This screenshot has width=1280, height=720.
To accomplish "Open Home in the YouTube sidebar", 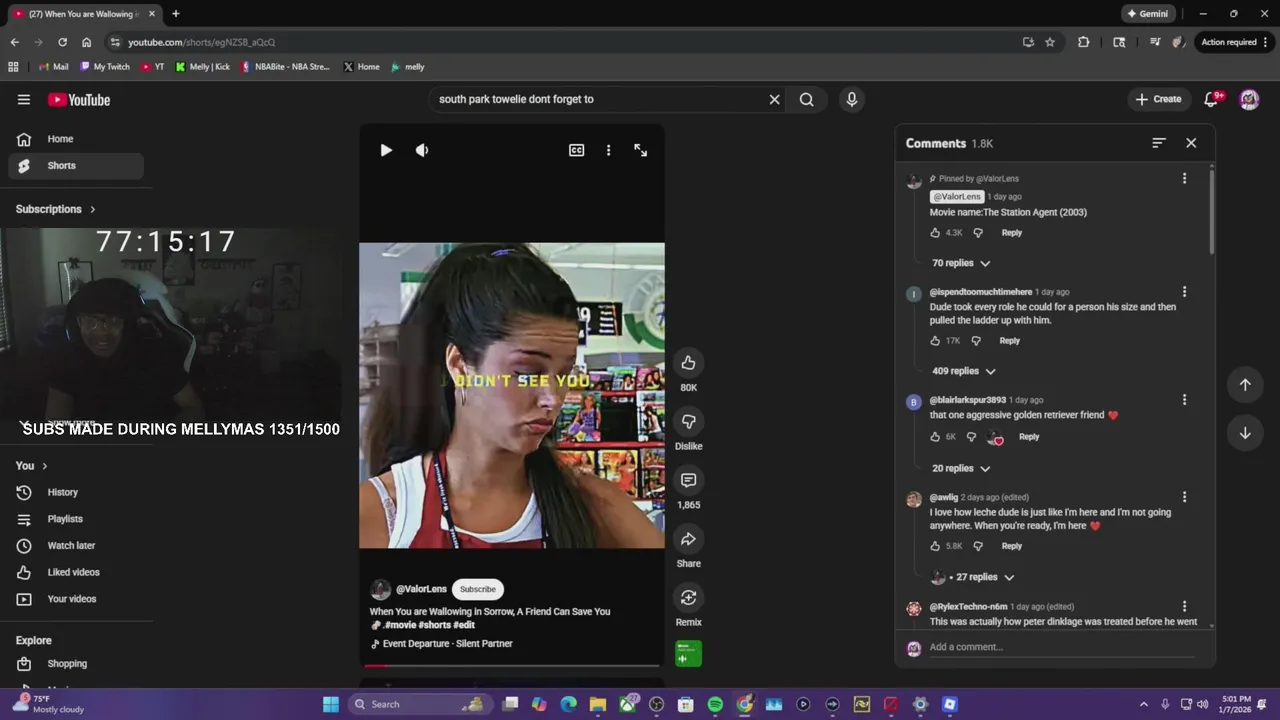I will click(76, 139).
